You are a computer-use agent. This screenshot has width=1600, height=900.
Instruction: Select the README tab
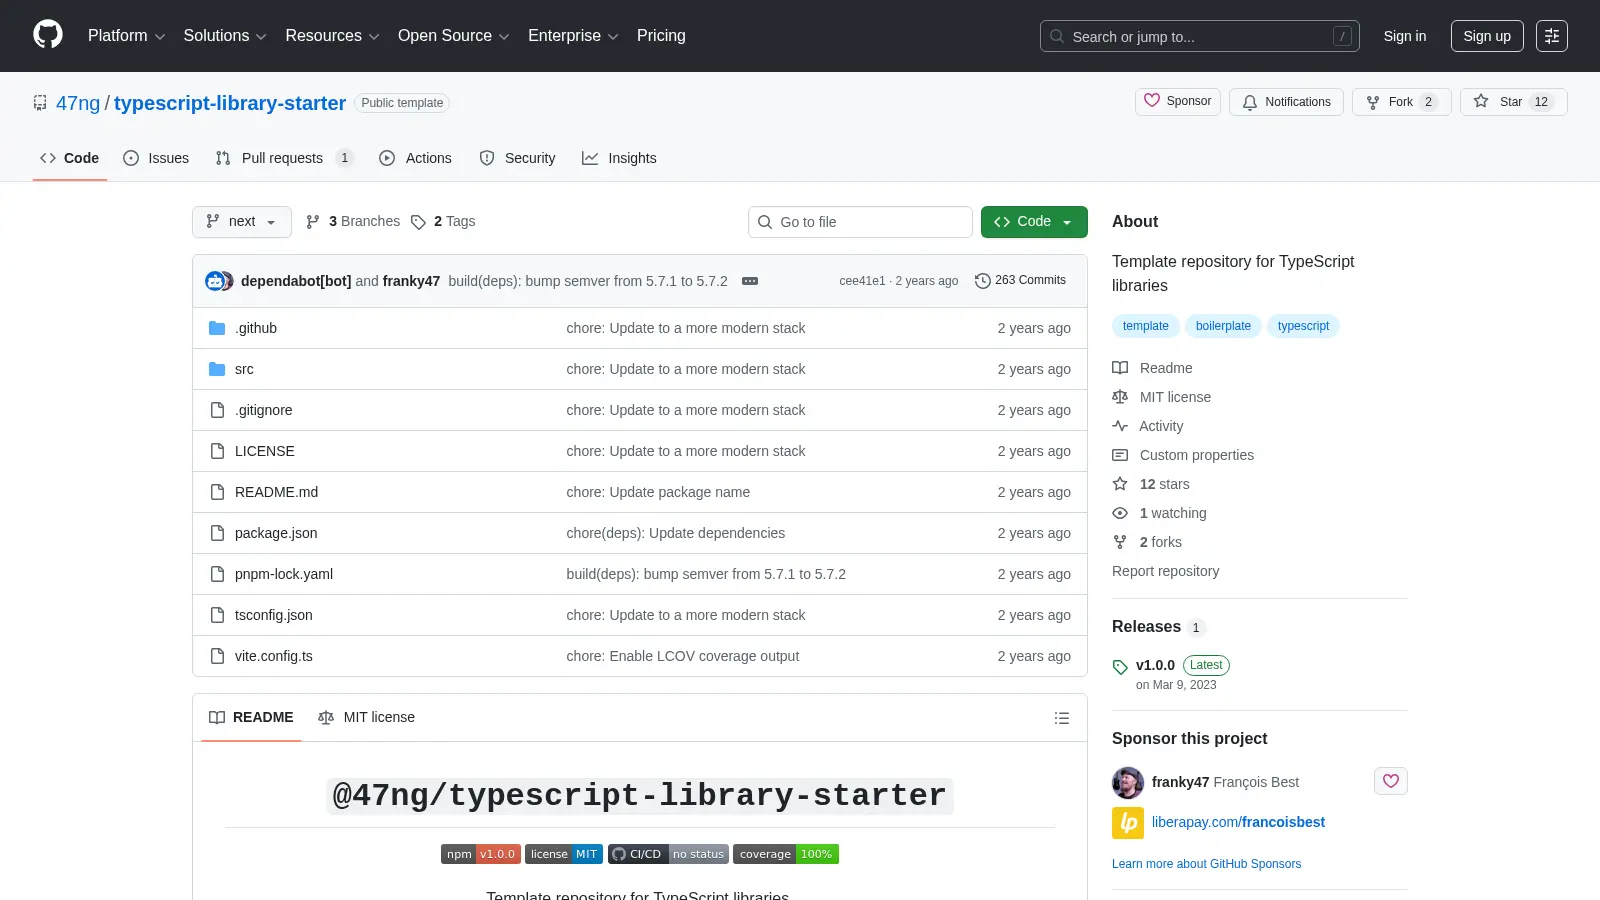click(251, 718)
